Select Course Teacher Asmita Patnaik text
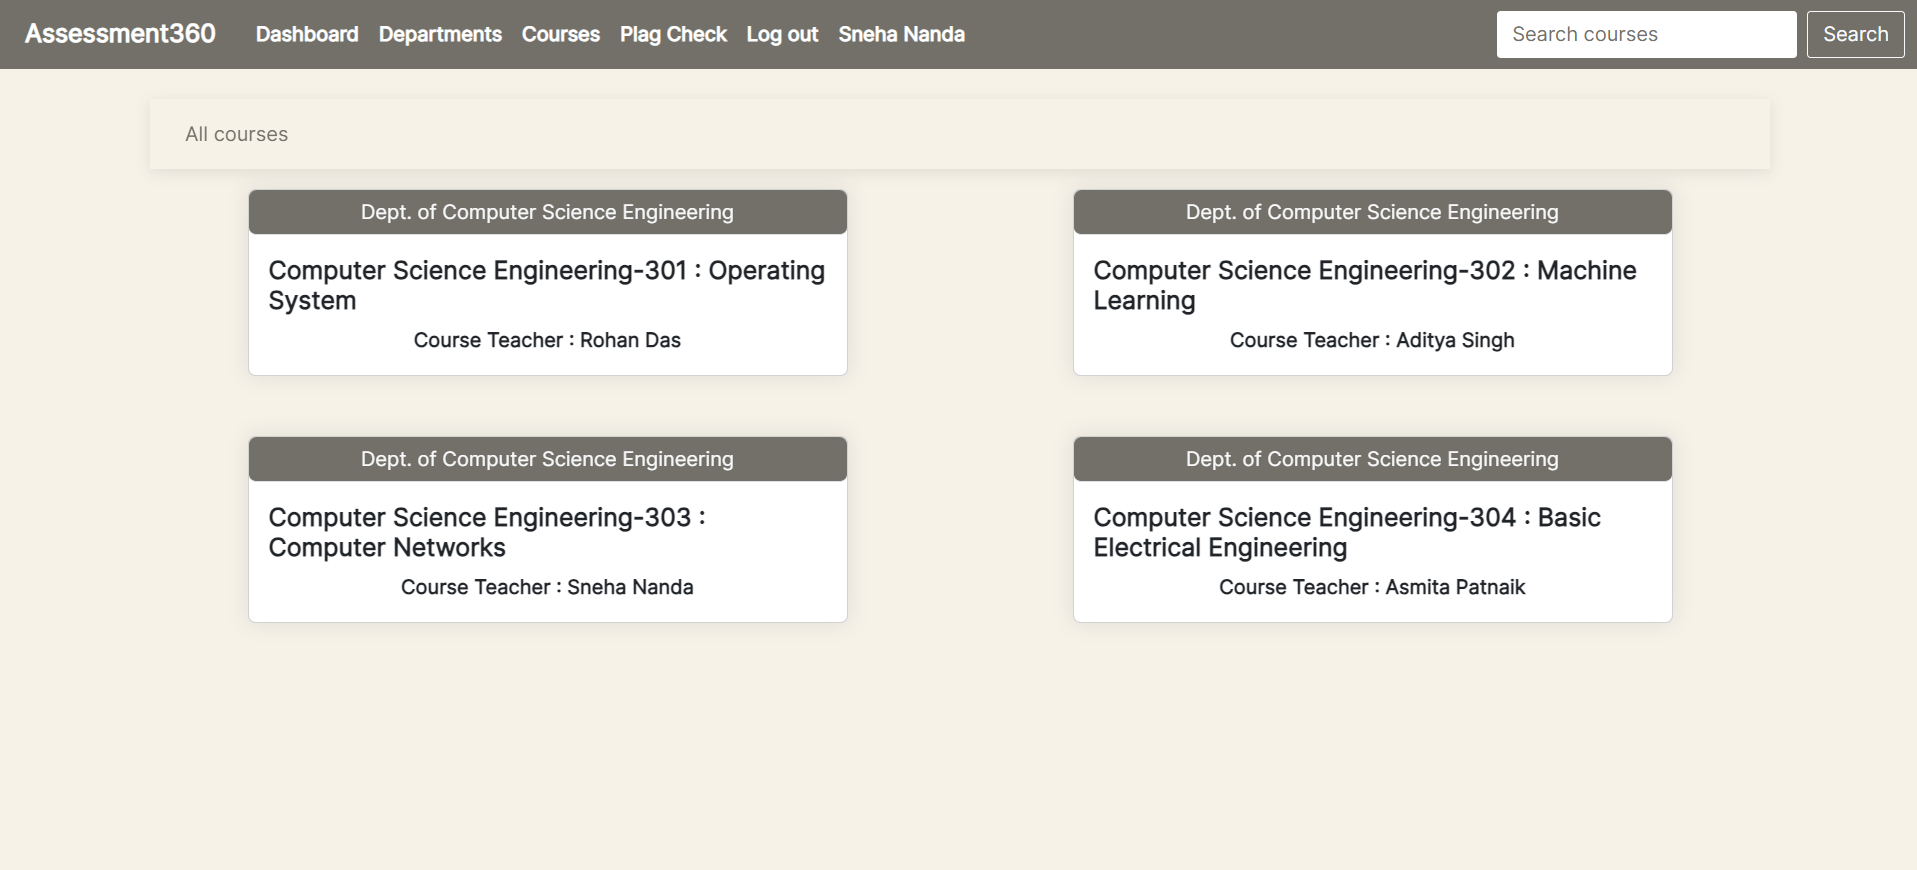Image resolution: width=1917 pixels, height=870 pixels. (1372, 587)
